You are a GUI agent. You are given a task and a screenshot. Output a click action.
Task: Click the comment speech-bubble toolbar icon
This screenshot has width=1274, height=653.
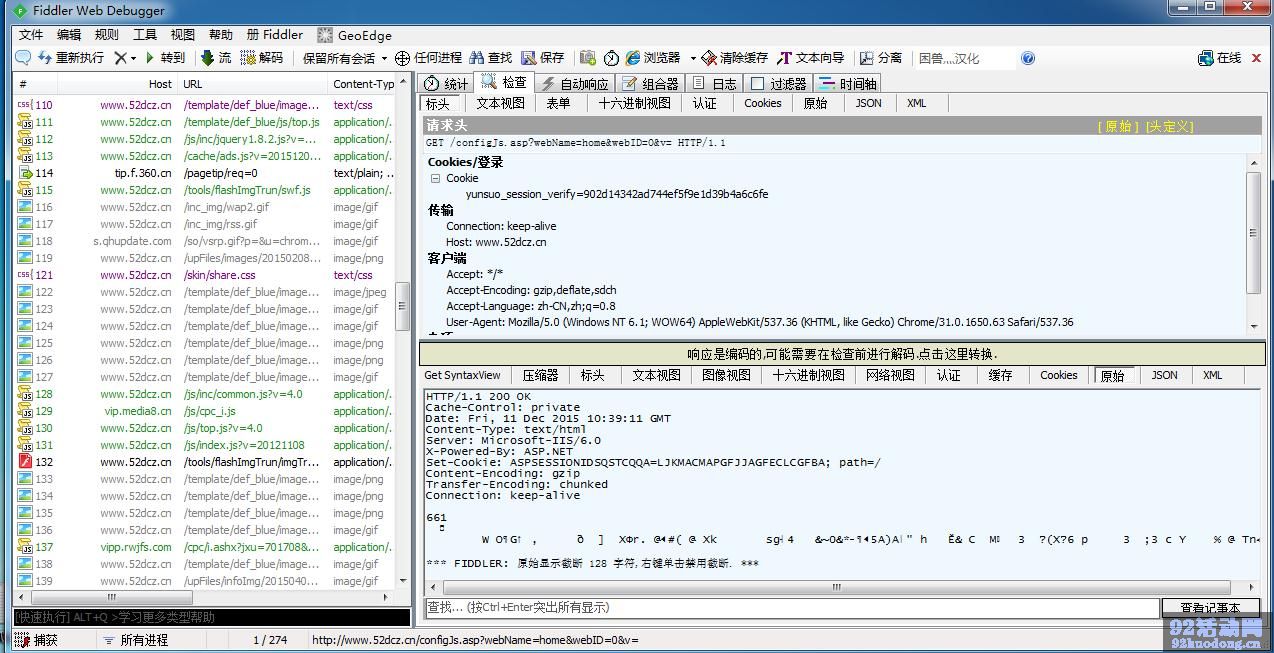22,58
